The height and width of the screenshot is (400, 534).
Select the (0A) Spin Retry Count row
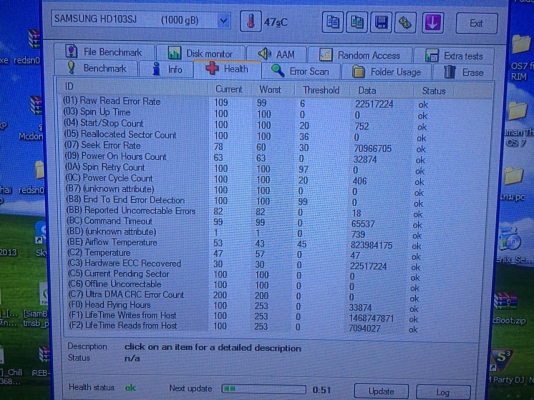click(244, 168)
